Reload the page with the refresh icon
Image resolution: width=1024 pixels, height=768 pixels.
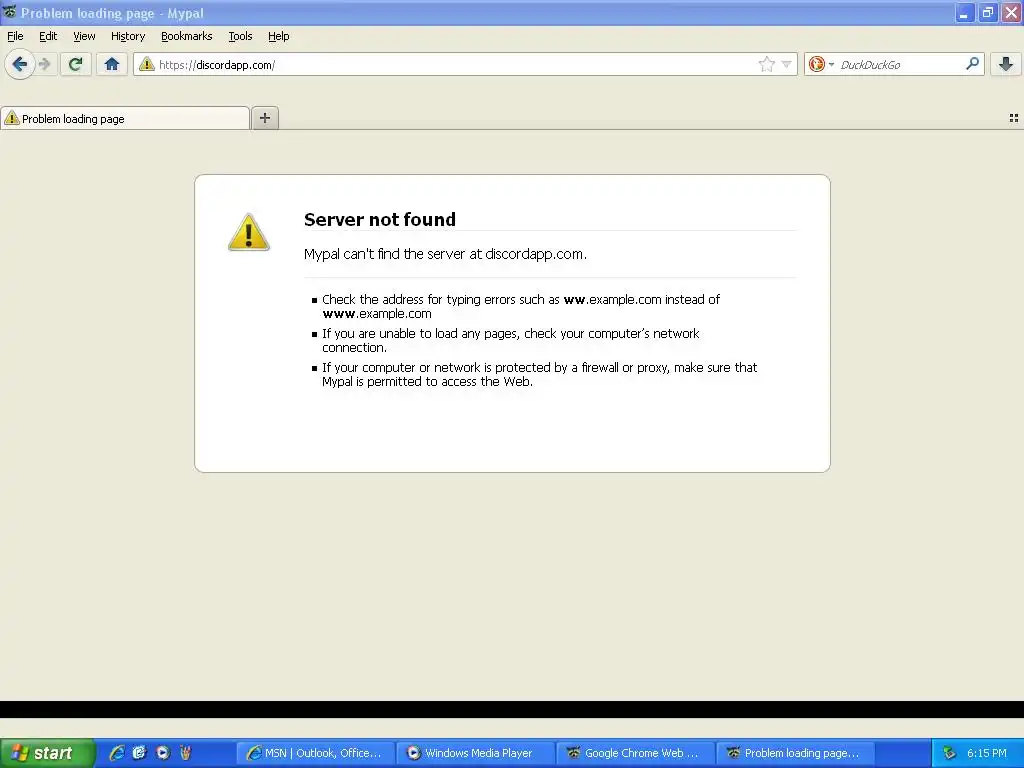point(76,64)
